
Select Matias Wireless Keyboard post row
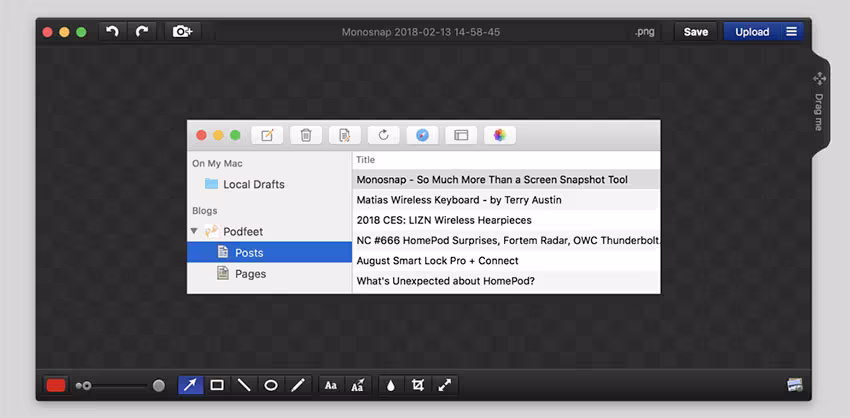(506, 200)
